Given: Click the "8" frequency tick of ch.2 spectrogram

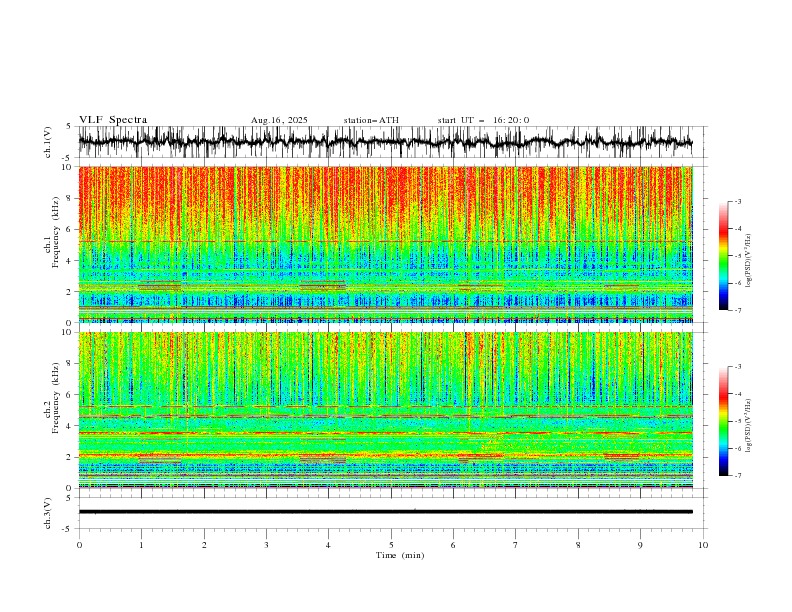Looking at the screenshot, I should tap(71, 364).
